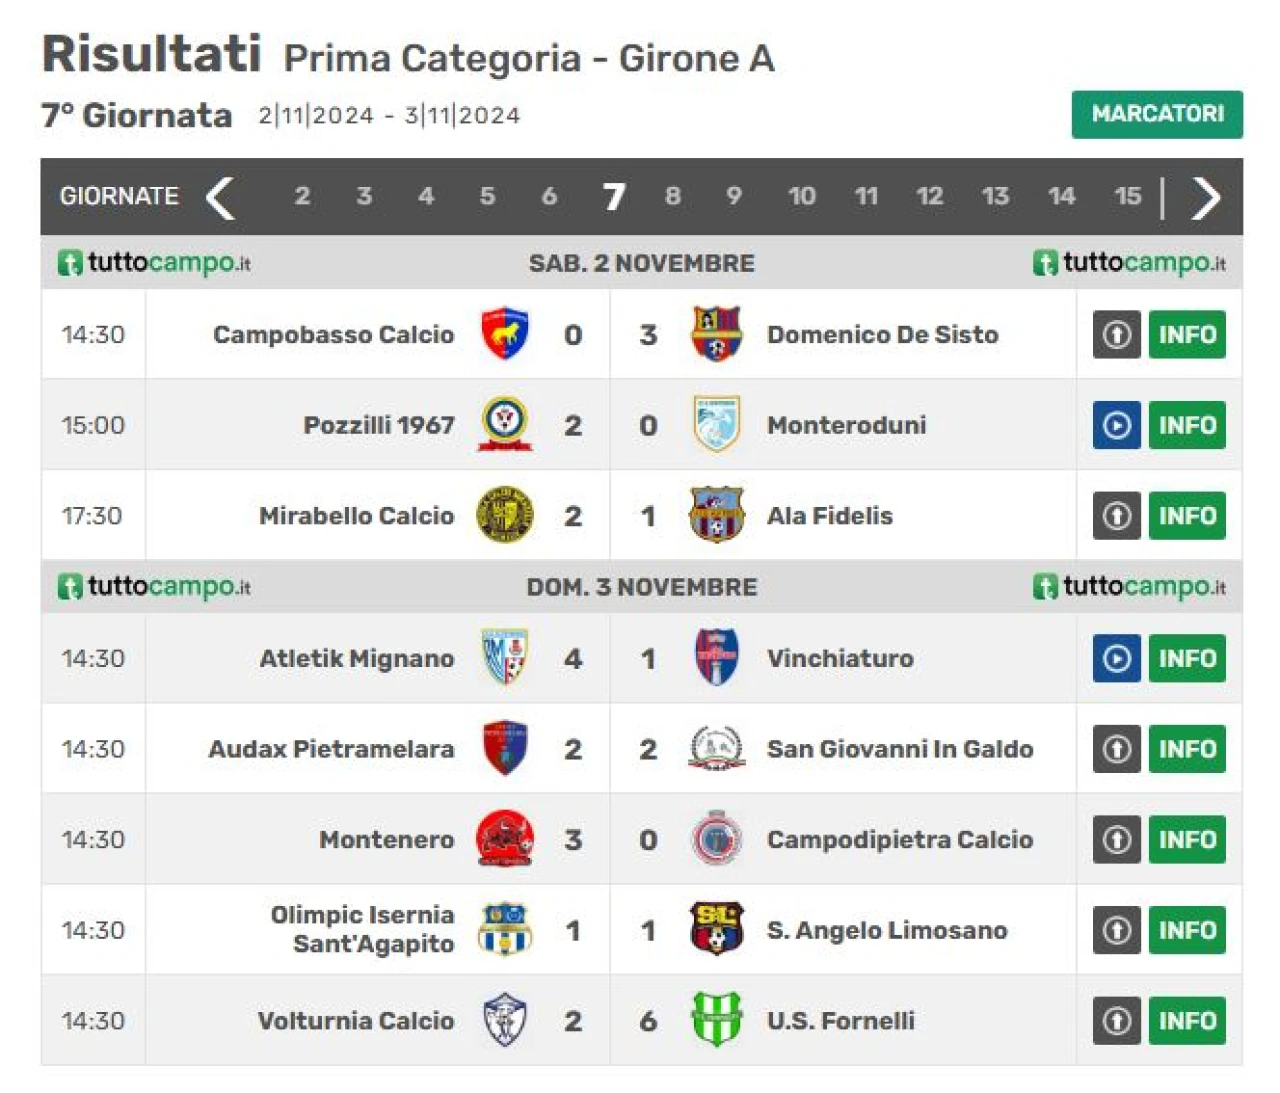This screenshot has height=1093, width=1280.
Task: Open INFO for Volturnia Calcio vs U.S. Fornelli
Action: 1187,1020
